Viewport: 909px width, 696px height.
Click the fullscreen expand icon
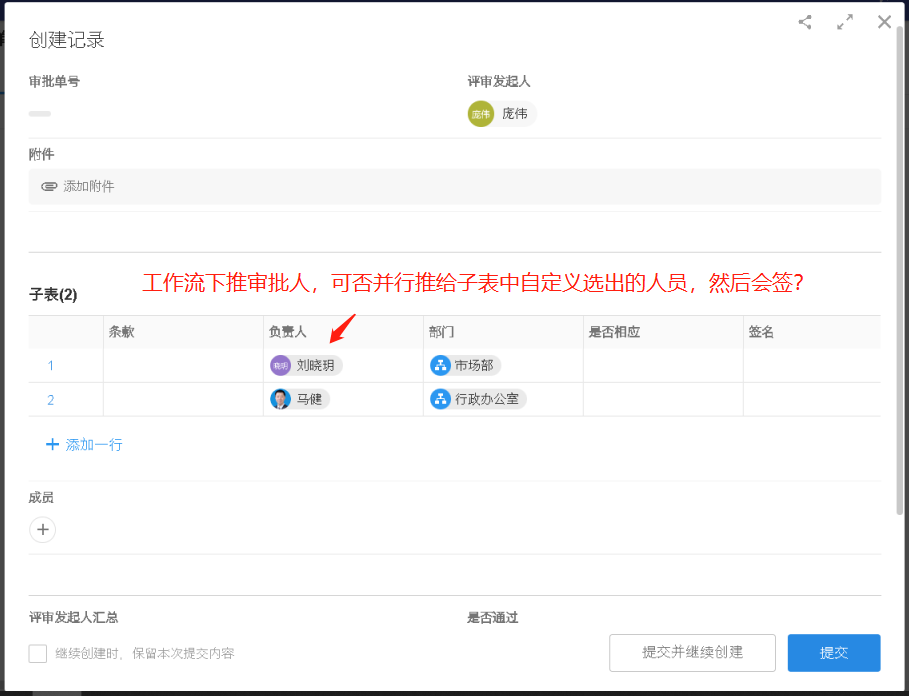pos(844,21)
